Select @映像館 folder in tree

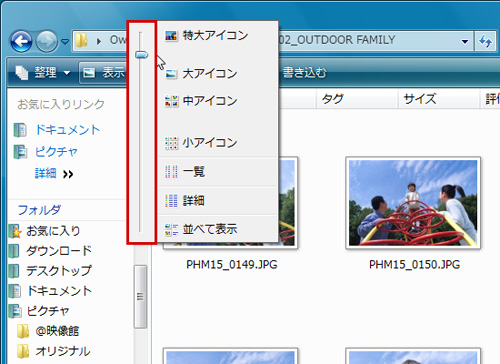click(57, 331)
